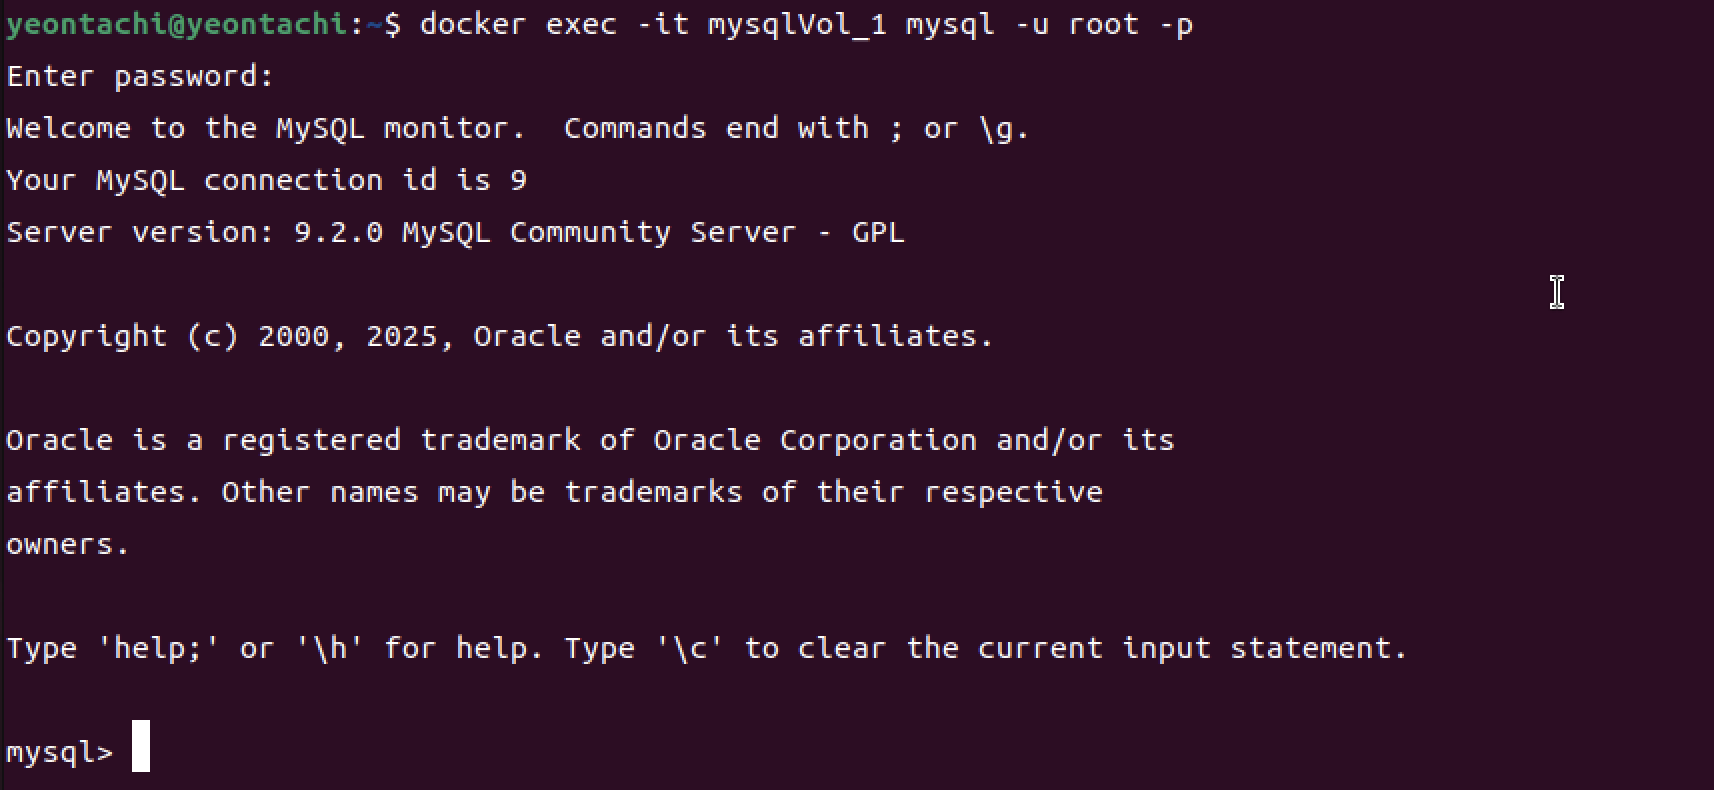This screenshot has width=1714, height=790.
Task: Click the word owners. in the notice
Action: [x=68, y=545]
